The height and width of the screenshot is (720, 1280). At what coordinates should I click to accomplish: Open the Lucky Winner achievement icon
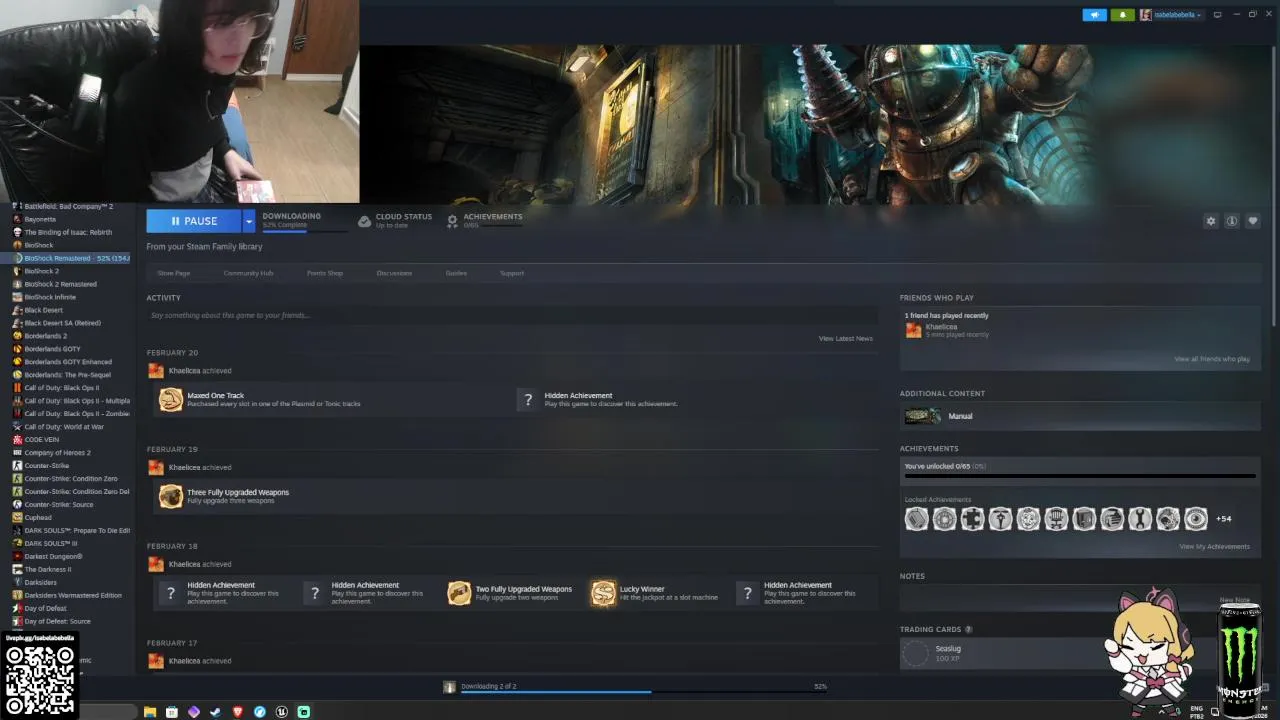(603, 593)
